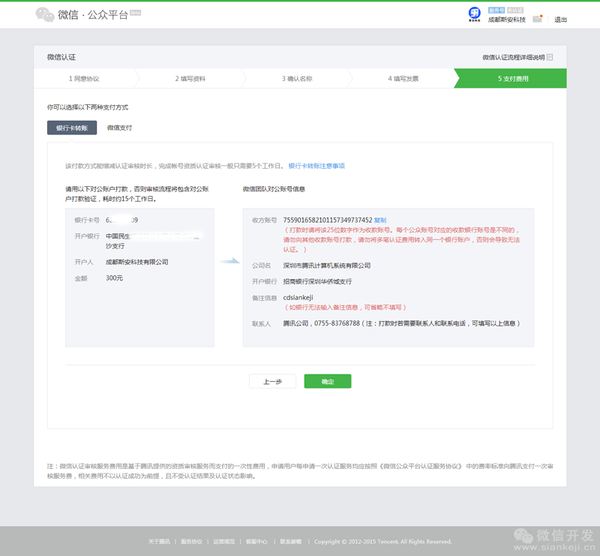Open 运营规范 footer link
Screen dimensions: 600x556
[x=224, y=541]
